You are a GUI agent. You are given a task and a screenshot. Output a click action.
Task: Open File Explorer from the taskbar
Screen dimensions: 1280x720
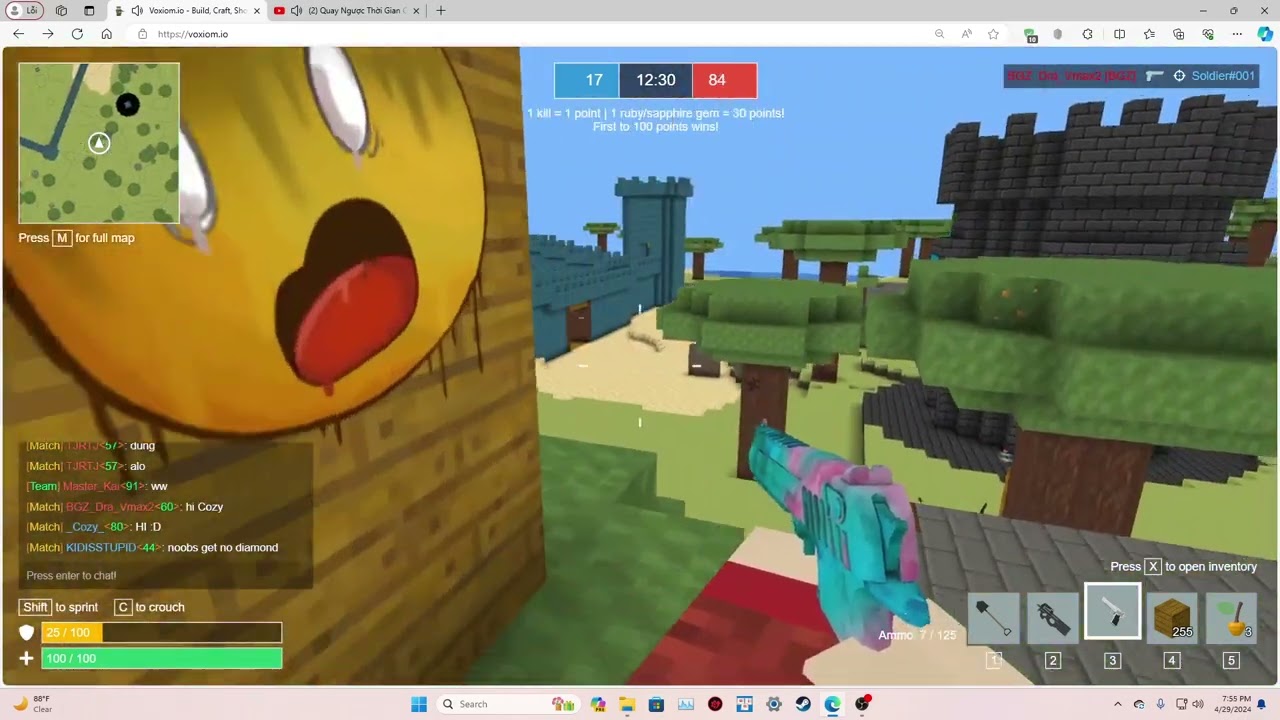[x=627, y=704]
